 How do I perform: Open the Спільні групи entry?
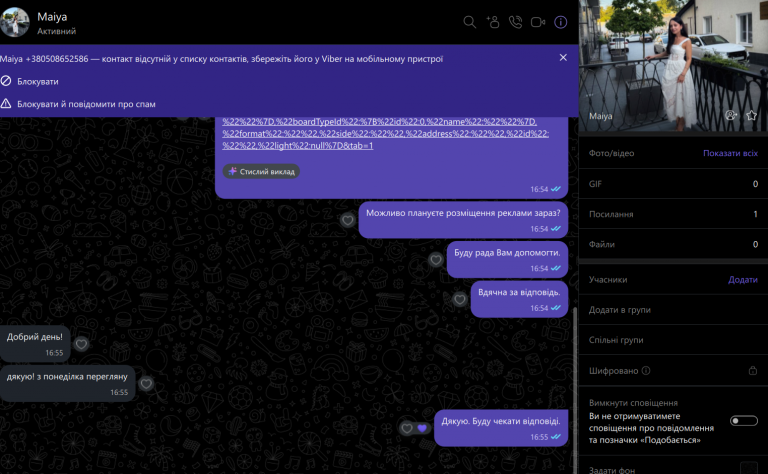coord(673,340)
